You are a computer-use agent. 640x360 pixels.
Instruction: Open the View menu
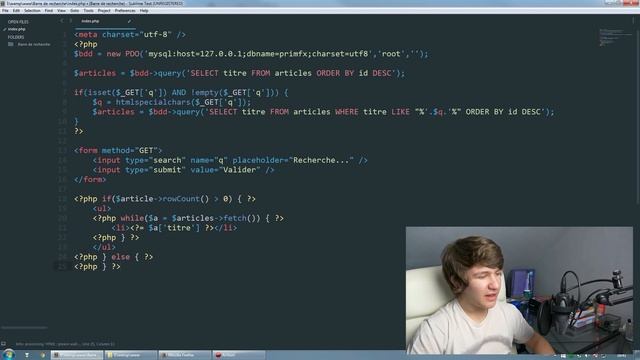(61, 11)
